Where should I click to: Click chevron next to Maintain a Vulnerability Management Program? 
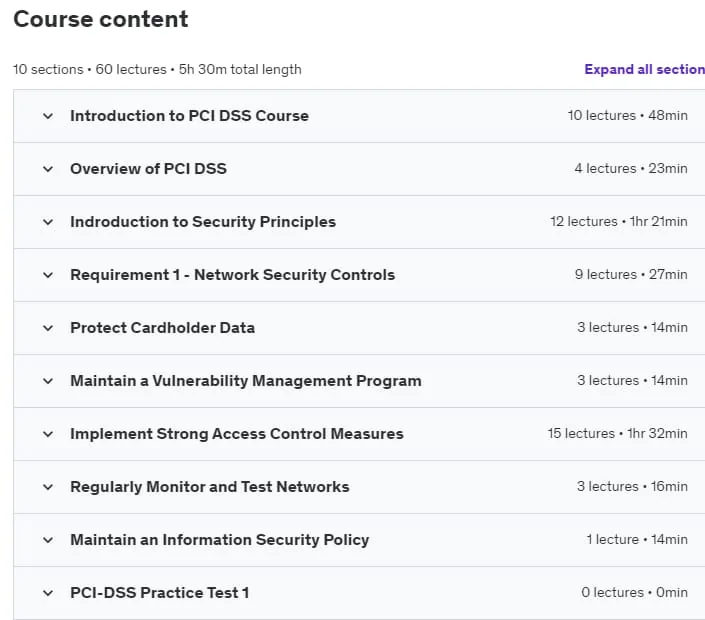tap(48, 381)
